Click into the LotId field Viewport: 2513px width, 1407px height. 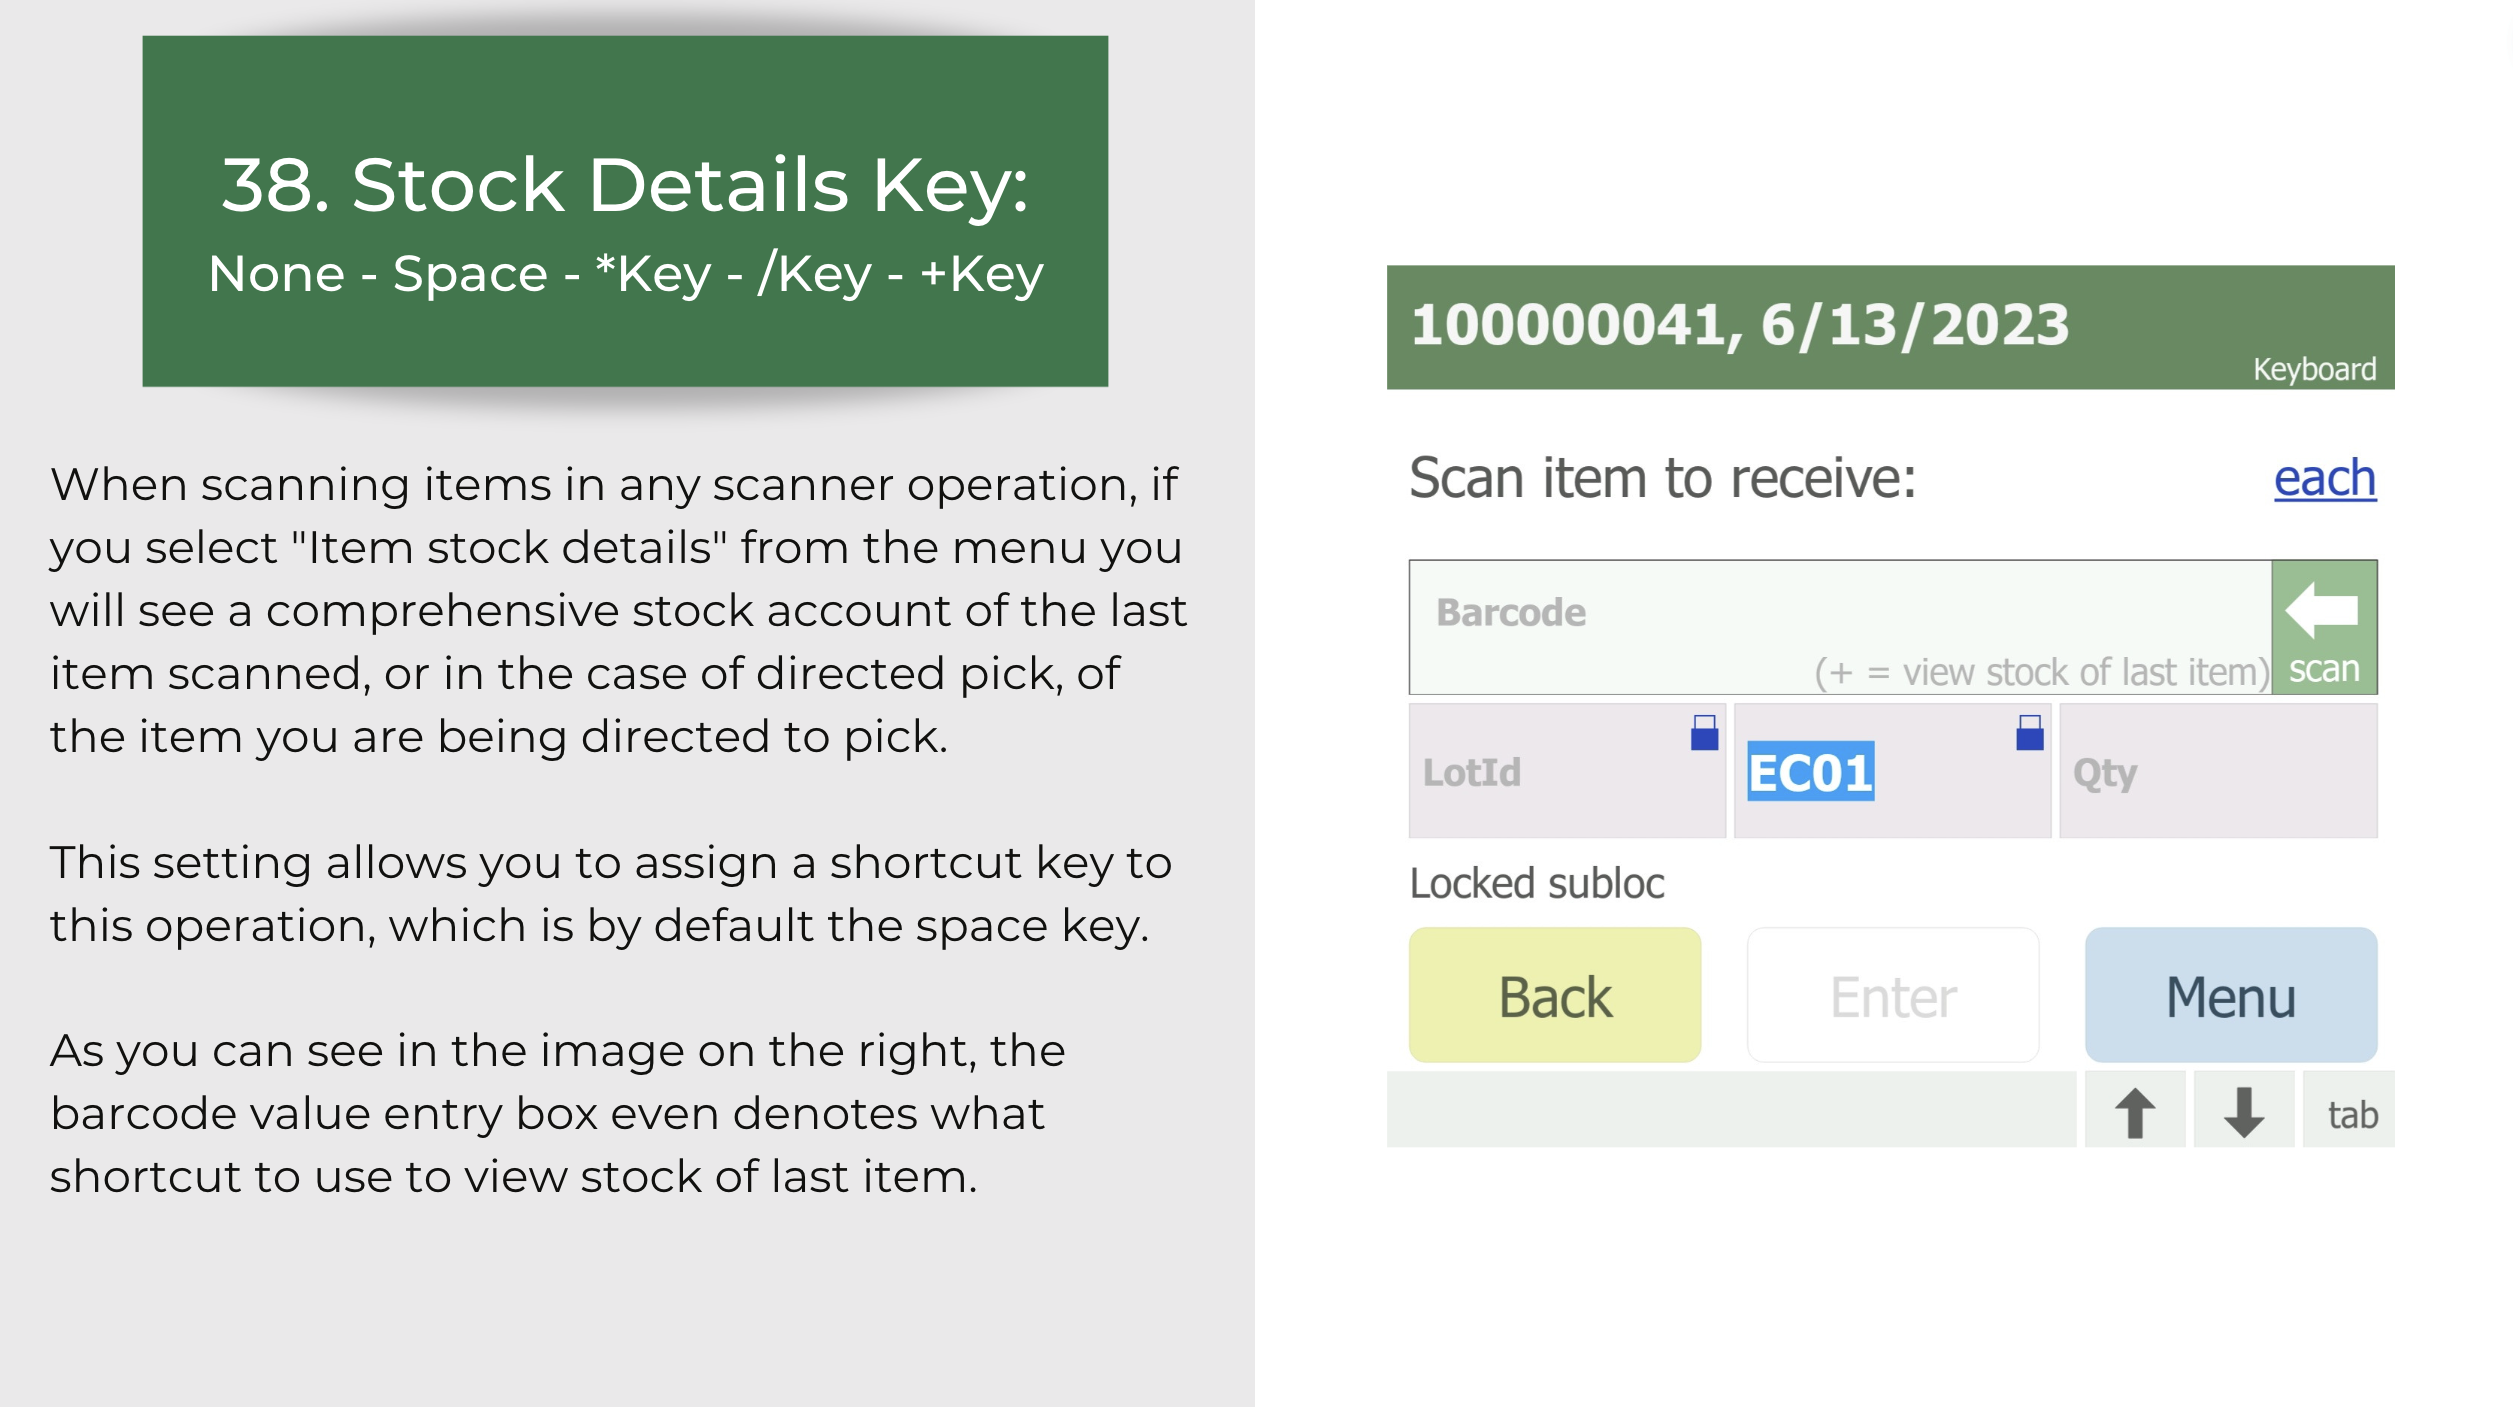click(x=1567, y=771)
